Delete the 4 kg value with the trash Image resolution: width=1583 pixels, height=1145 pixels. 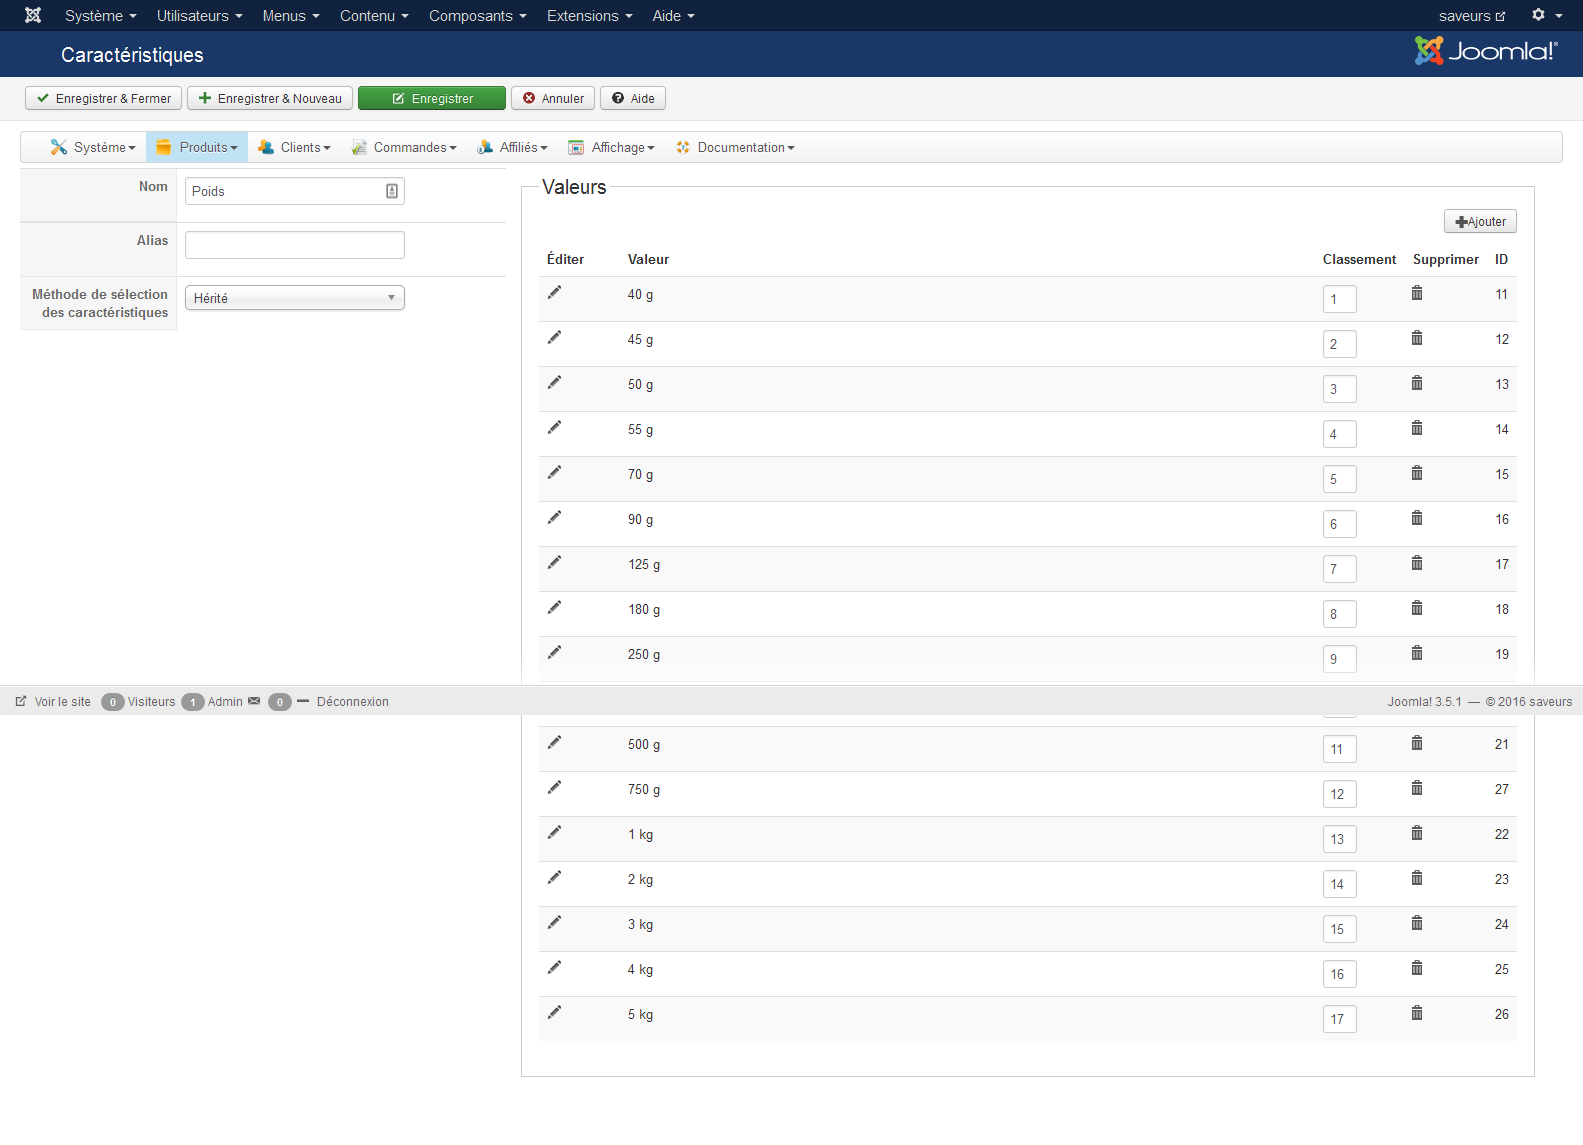[1417, 968]
